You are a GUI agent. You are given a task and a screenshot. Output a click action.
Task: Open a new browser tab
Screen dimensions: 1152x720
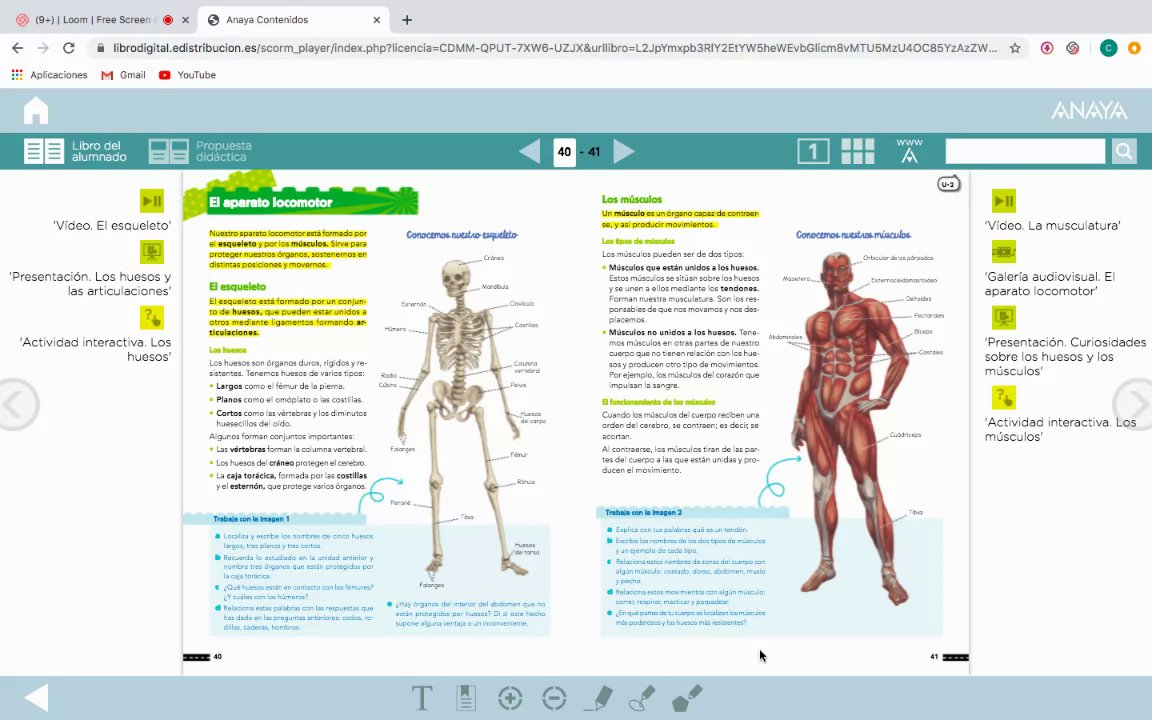pos(407,20)
